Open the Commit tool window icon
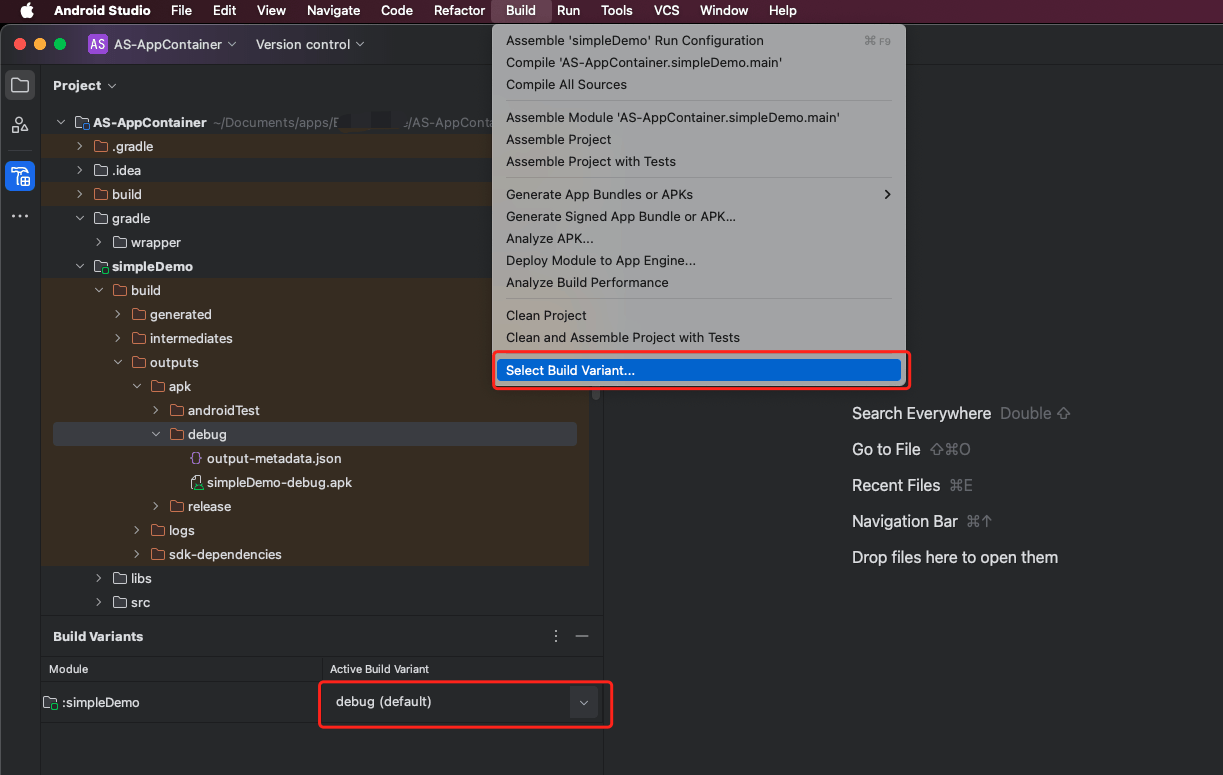This screenshot has height=775, width=1223. (x=20, y=125)
